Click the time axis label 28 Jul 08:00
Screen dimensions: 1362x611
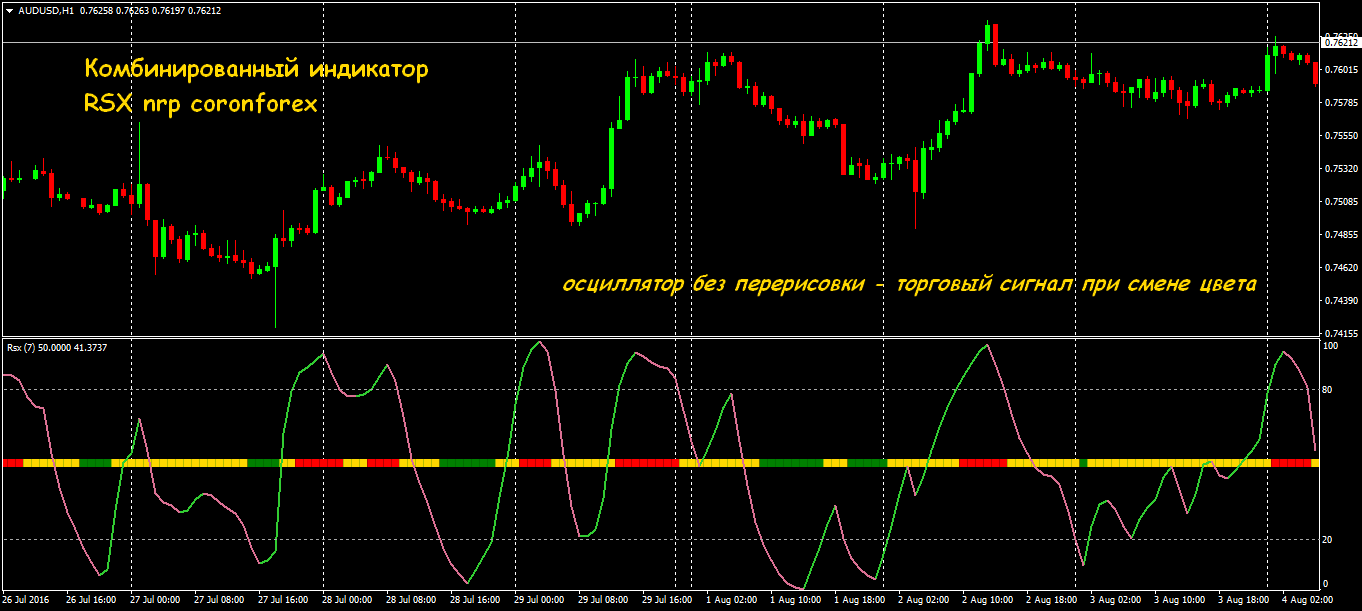(411, 600)
